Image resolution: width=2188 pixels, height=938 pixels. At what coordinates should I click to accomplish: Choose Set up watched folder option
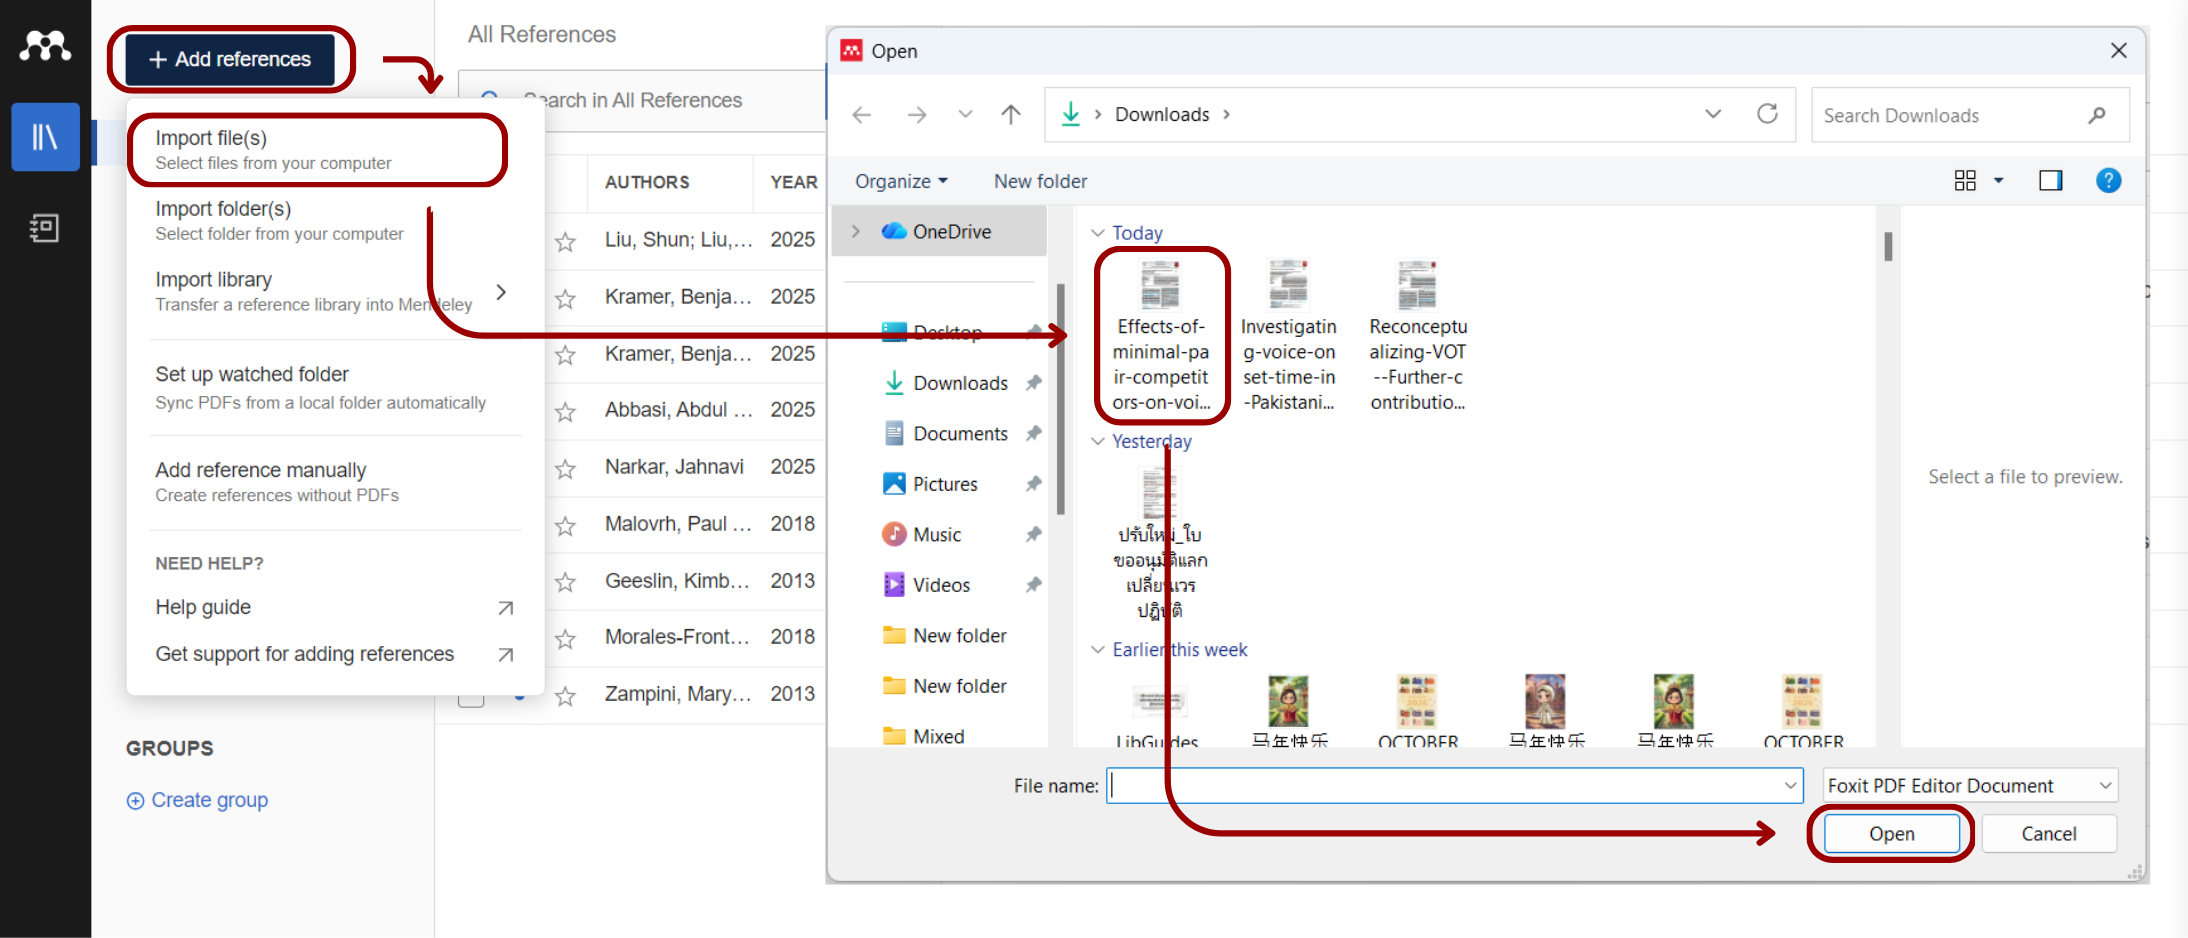pos(320,387)
